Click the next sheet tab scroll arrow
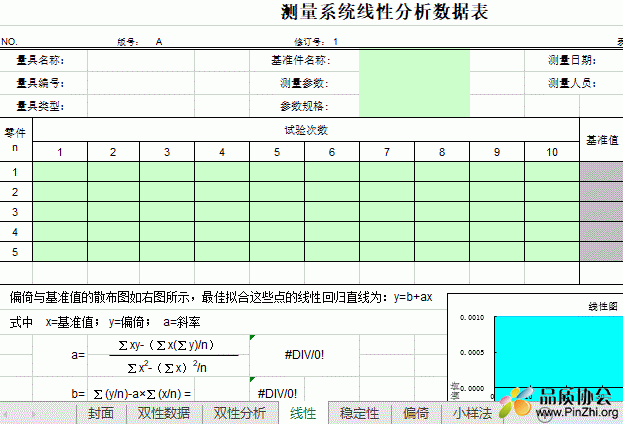Image resolution: width=623 pixels, height=424 pixels. (x=34, y=414)
